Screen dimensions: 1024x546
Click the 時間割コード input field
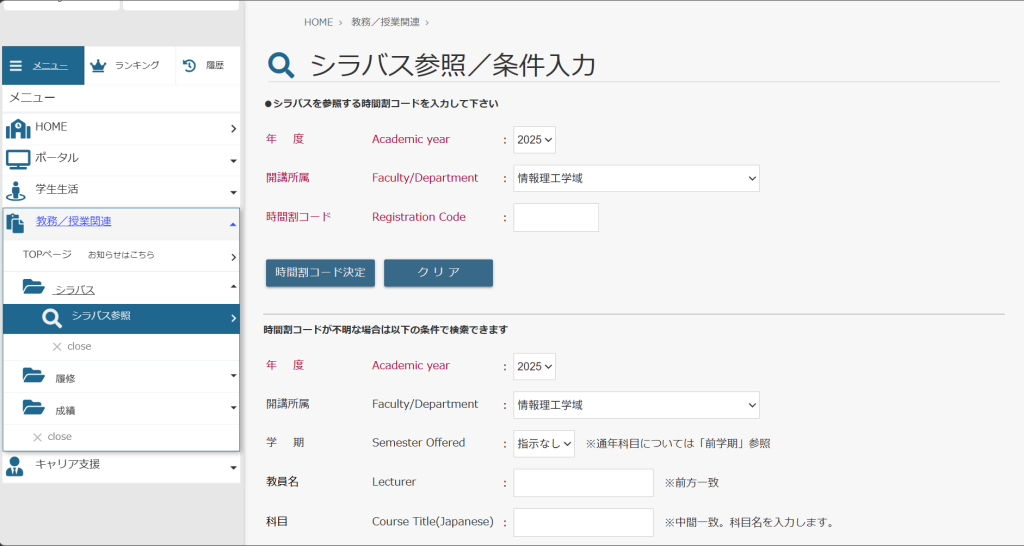tap(556, 217)
